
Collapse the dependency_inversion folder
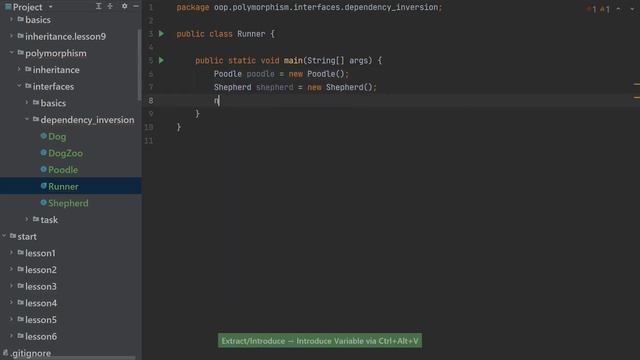27,119
